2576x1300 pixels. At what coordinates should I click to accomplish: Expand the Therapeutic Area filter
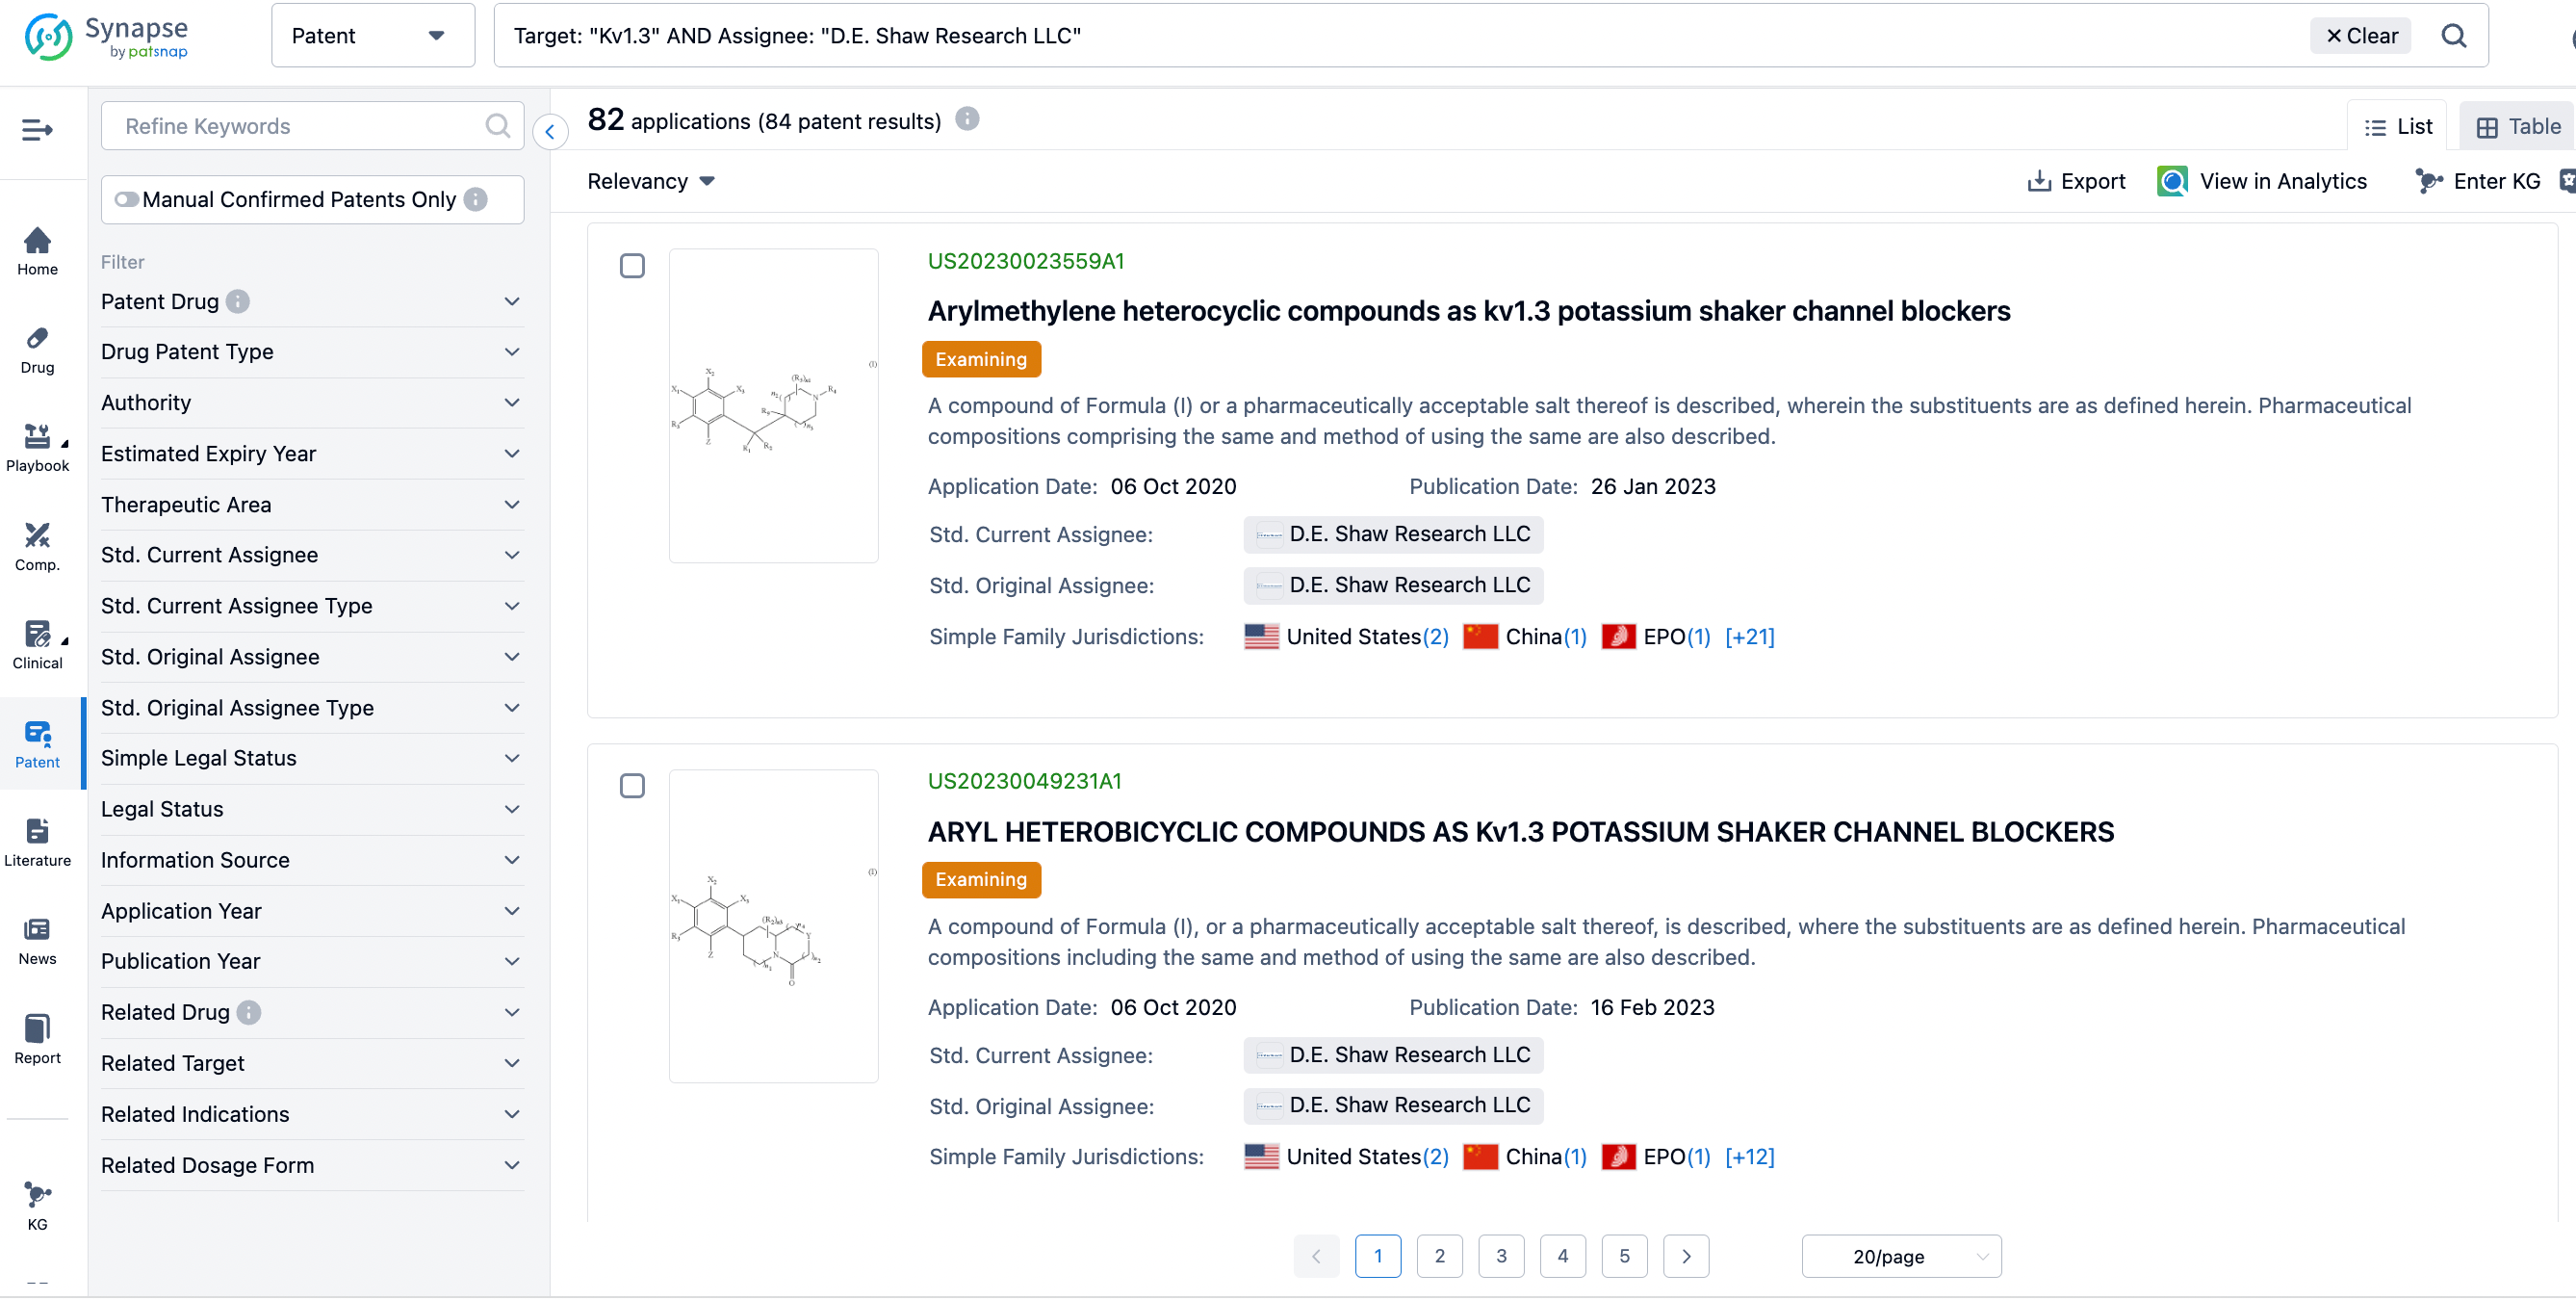311,505
